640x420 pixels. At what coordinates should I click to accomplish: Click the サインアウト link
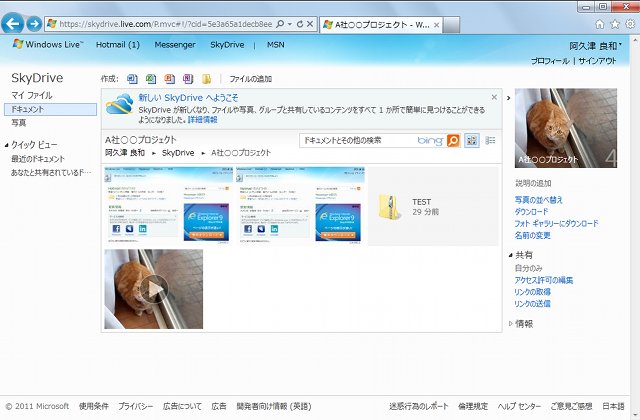tap(598, 61)
